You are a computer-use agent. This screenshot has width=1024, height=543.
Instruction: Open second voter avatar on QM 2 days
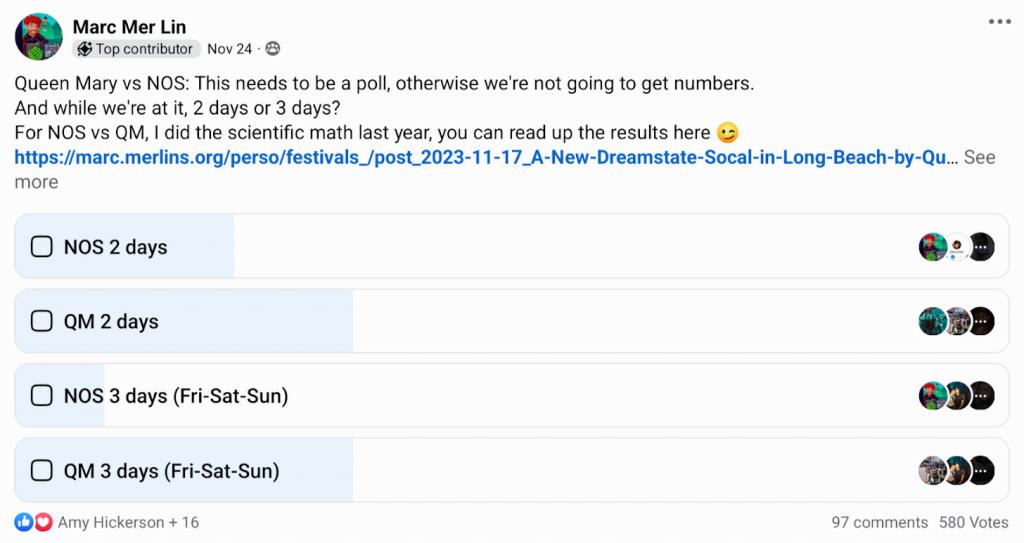pyautogui.click(x=956, y=321)
